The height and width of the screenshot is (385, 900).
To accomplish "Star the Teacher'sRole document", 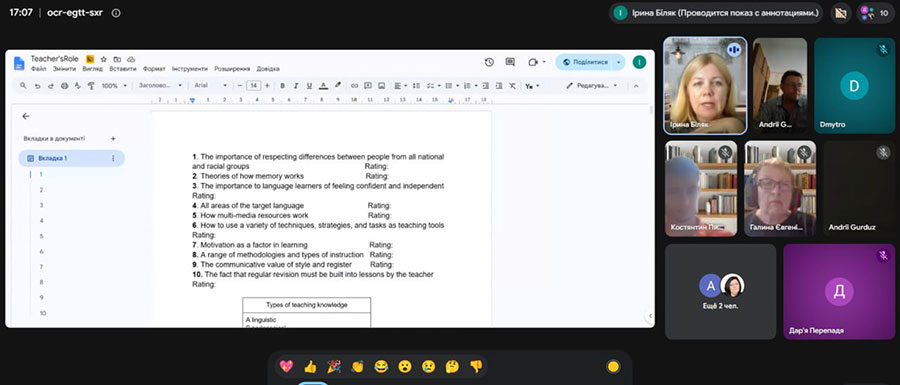I will [x=104, y=59].
